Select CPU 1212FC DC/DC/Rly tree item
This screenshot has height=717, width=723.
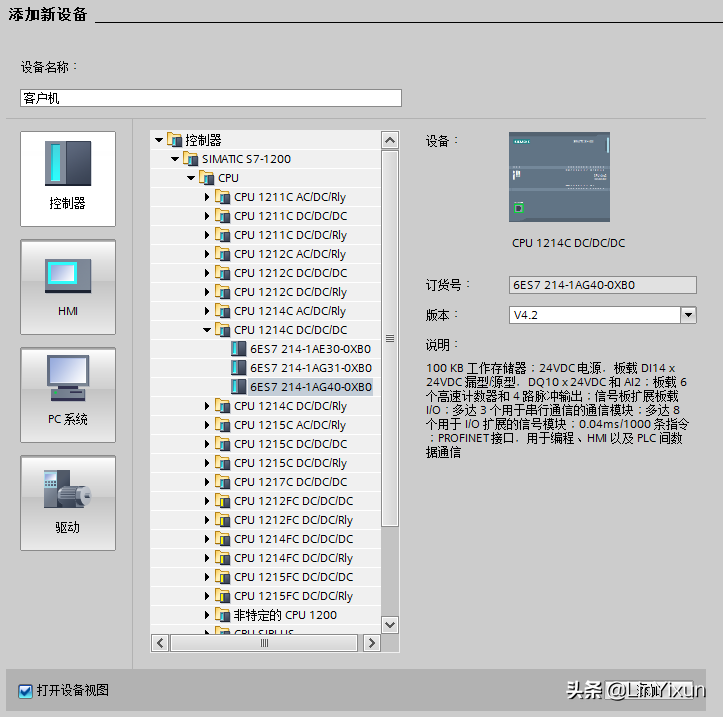click(x=293, y=520)
